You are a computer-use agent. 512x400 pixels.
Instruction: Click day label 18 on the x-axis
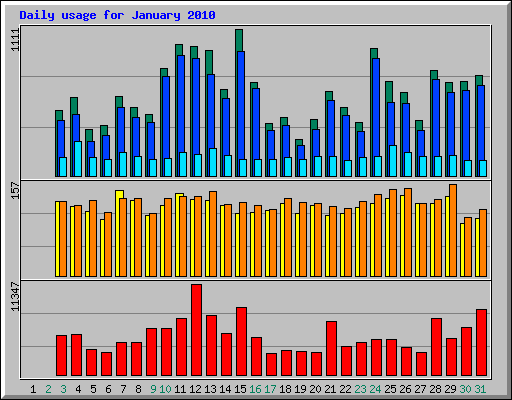285,389
